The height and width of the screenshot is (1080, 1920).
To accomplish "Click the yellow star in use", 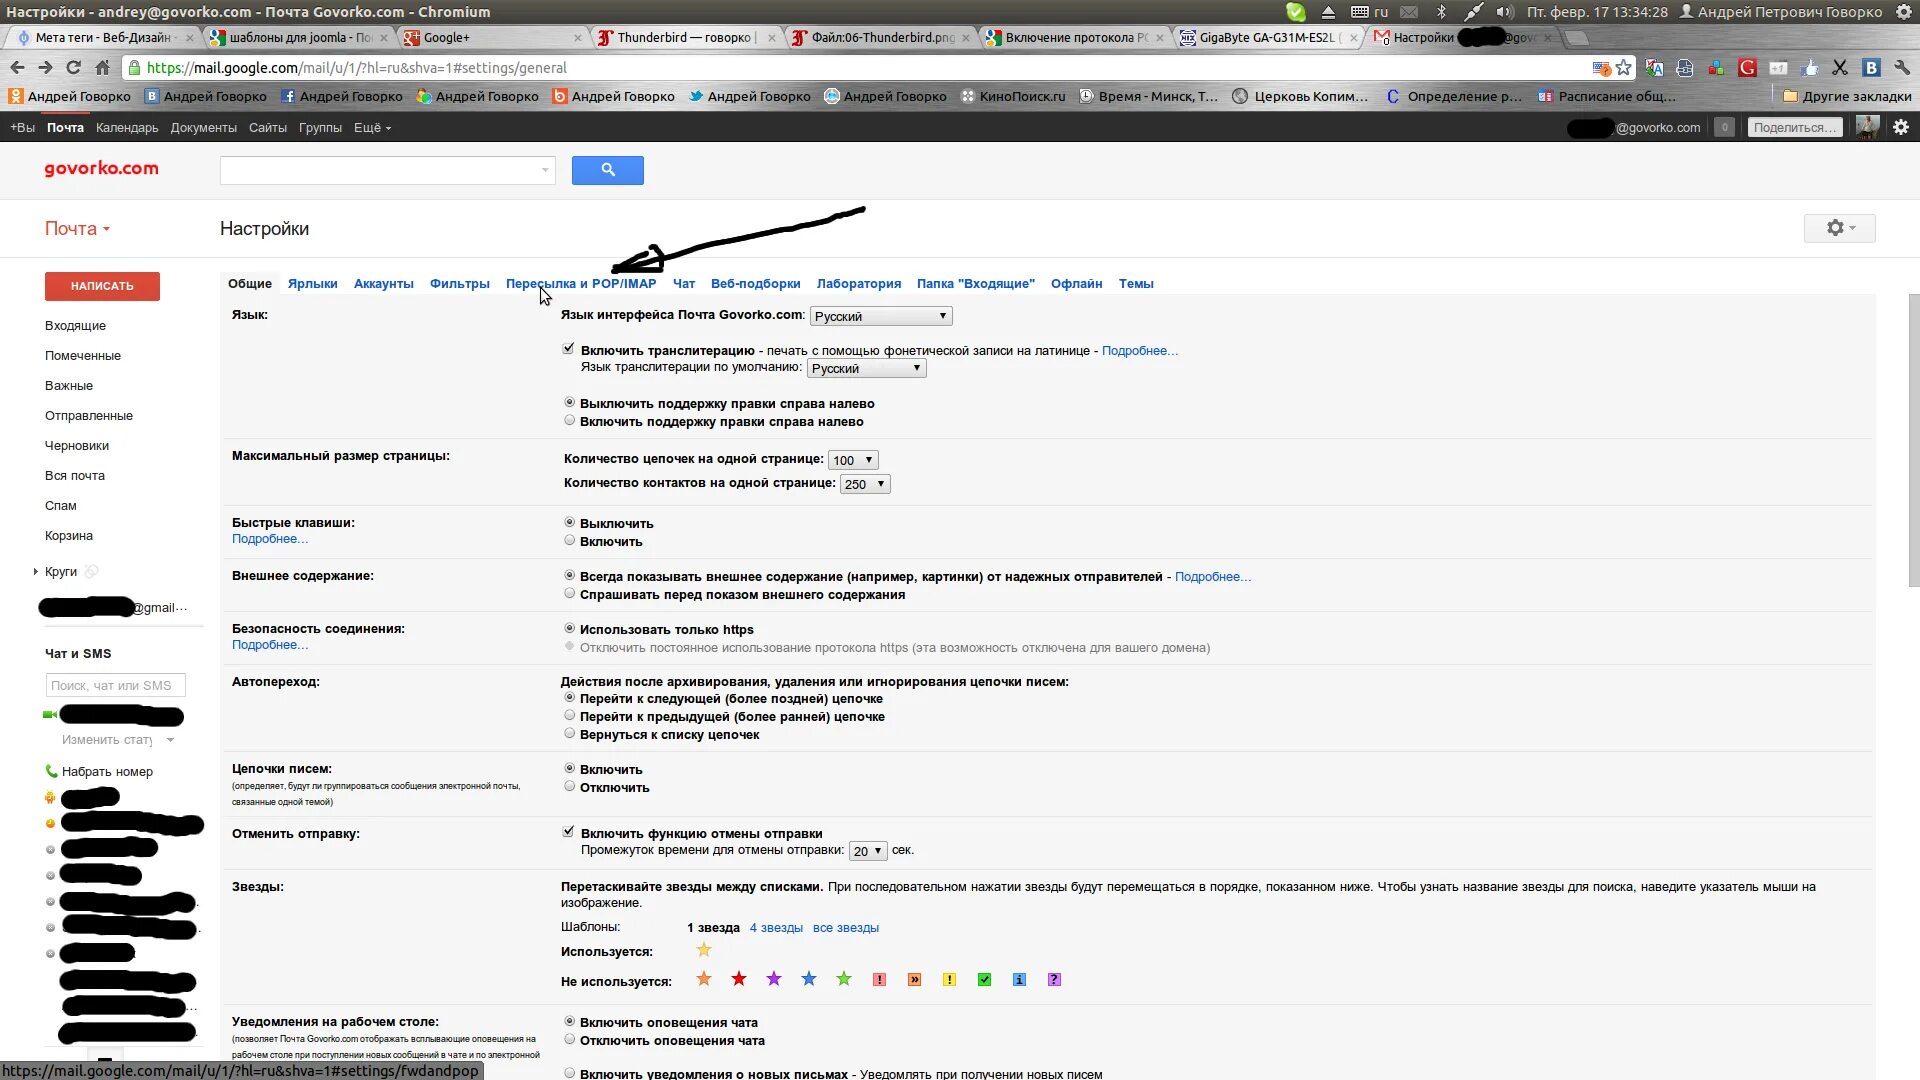I will (x=704, y=950).
